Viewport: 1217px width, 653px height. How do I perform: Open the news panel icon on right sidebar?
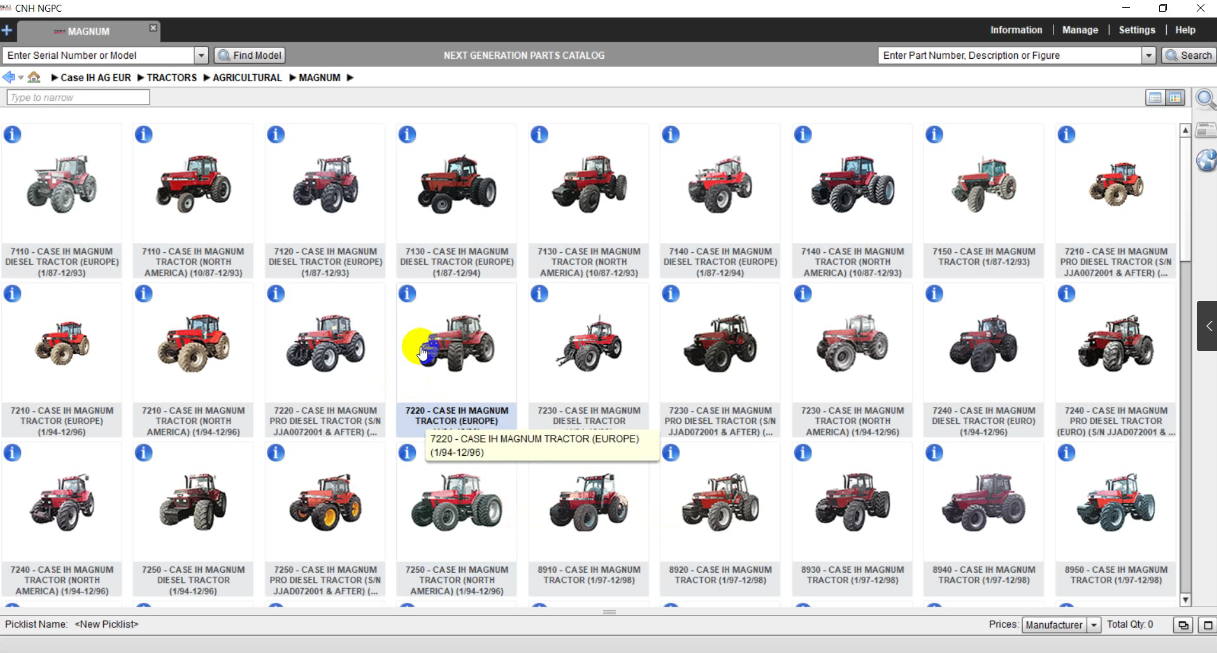[x=1206, y=130]
